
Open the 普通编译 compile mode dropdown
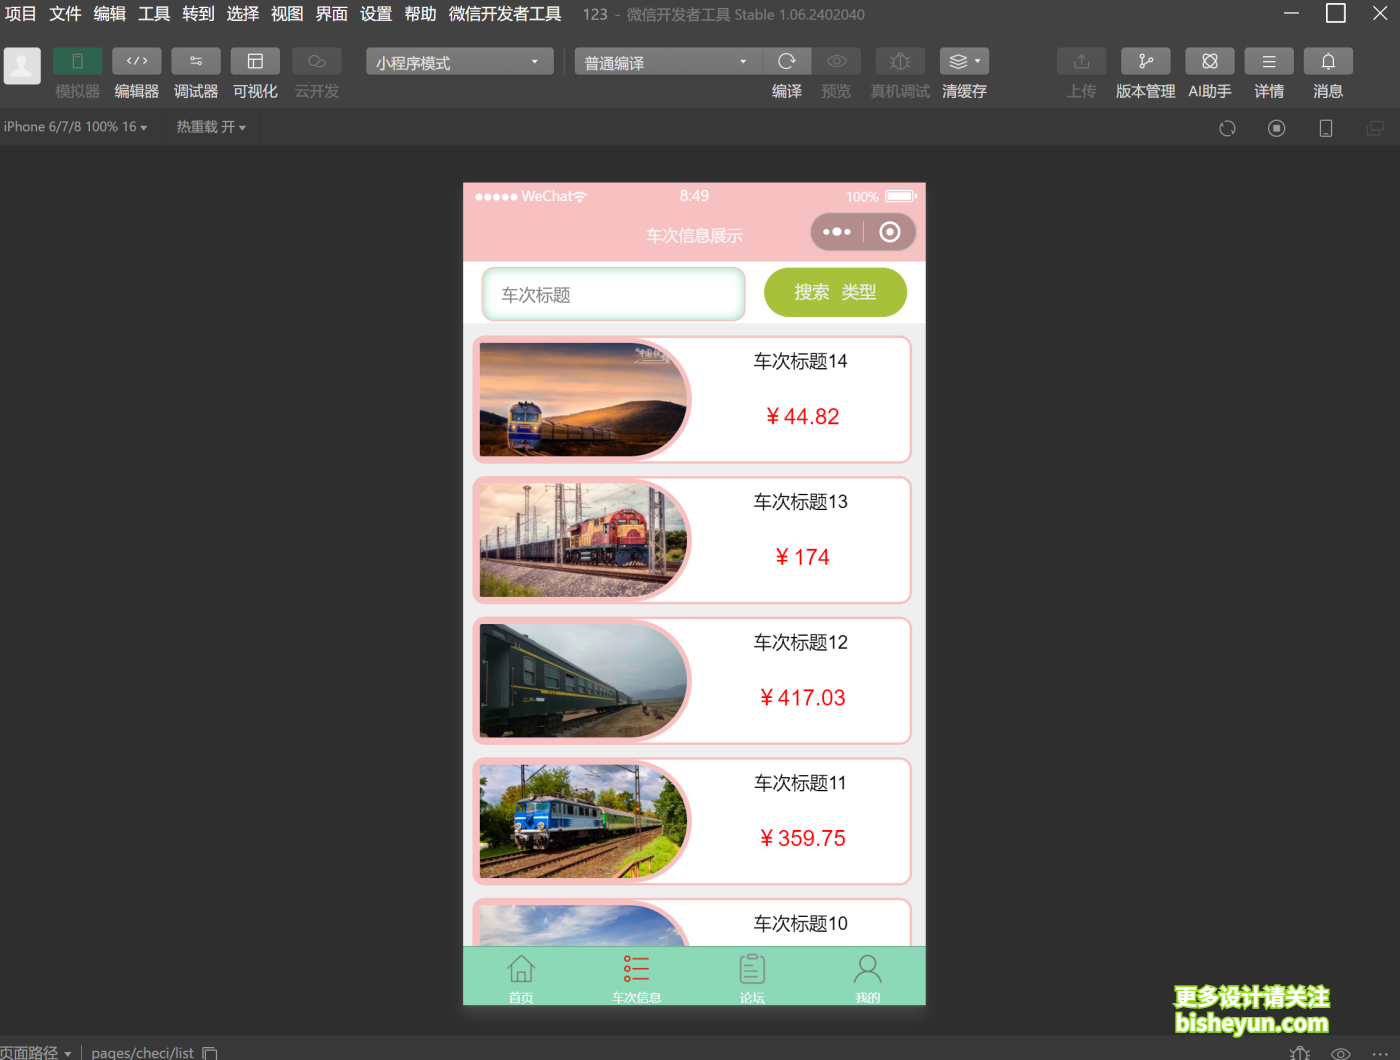coord(666,61)
